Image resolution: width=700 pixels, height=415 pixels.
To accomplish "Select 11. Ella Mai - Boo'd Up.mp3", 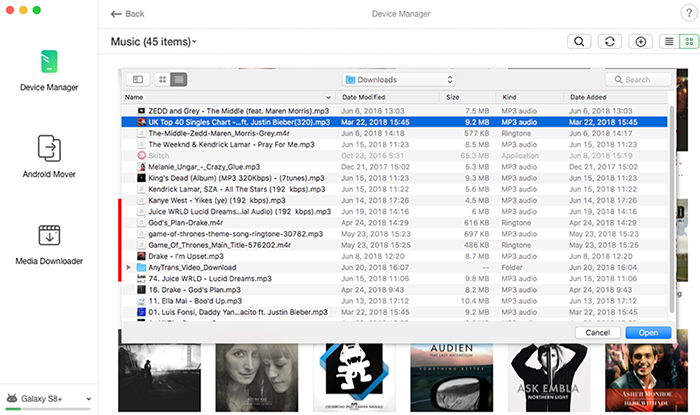I will pyautogui.click(x=394, y=301).
